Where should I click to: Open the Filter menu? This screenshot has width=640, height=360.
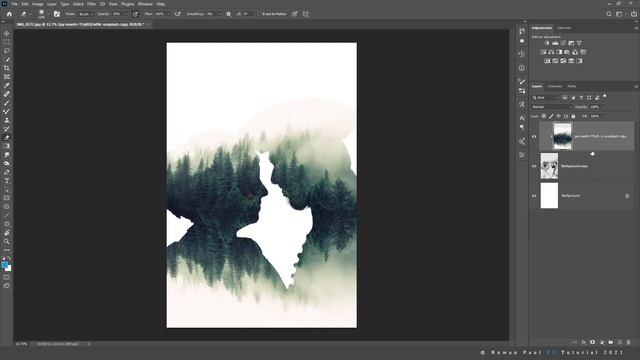pyautogui.click(x=91, y=4)
